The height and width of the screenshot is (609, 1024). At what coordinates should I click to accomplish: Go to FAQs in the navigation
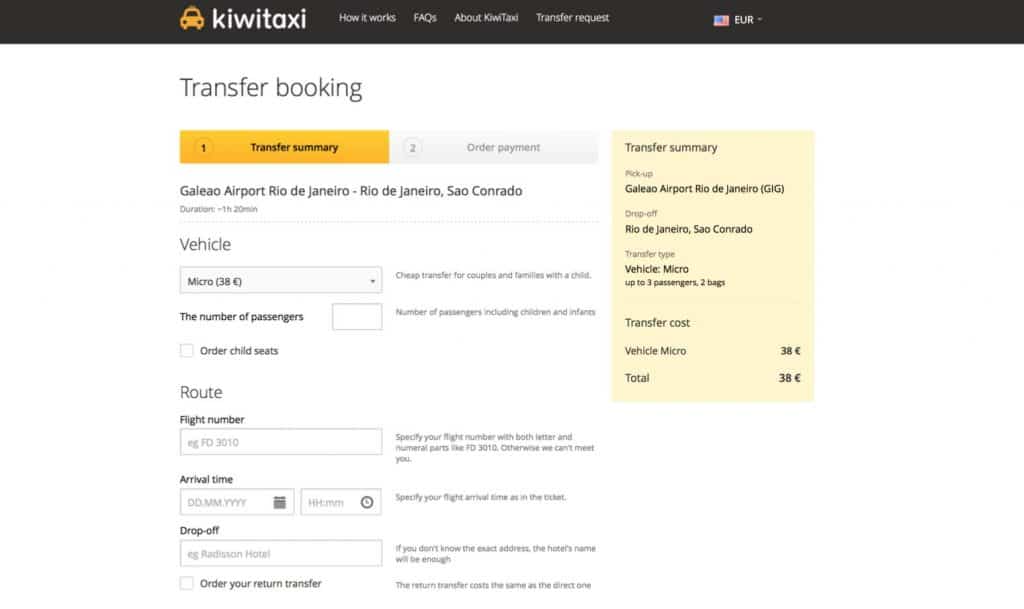[x=425, y=18]
